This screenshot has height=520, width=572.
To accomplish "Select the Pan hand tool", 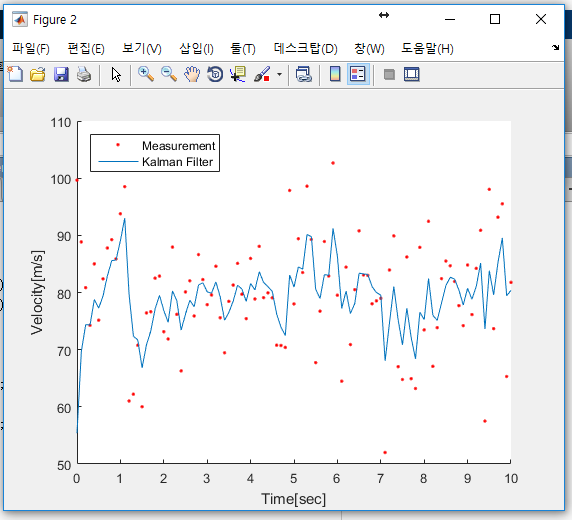I will (192, 74).
